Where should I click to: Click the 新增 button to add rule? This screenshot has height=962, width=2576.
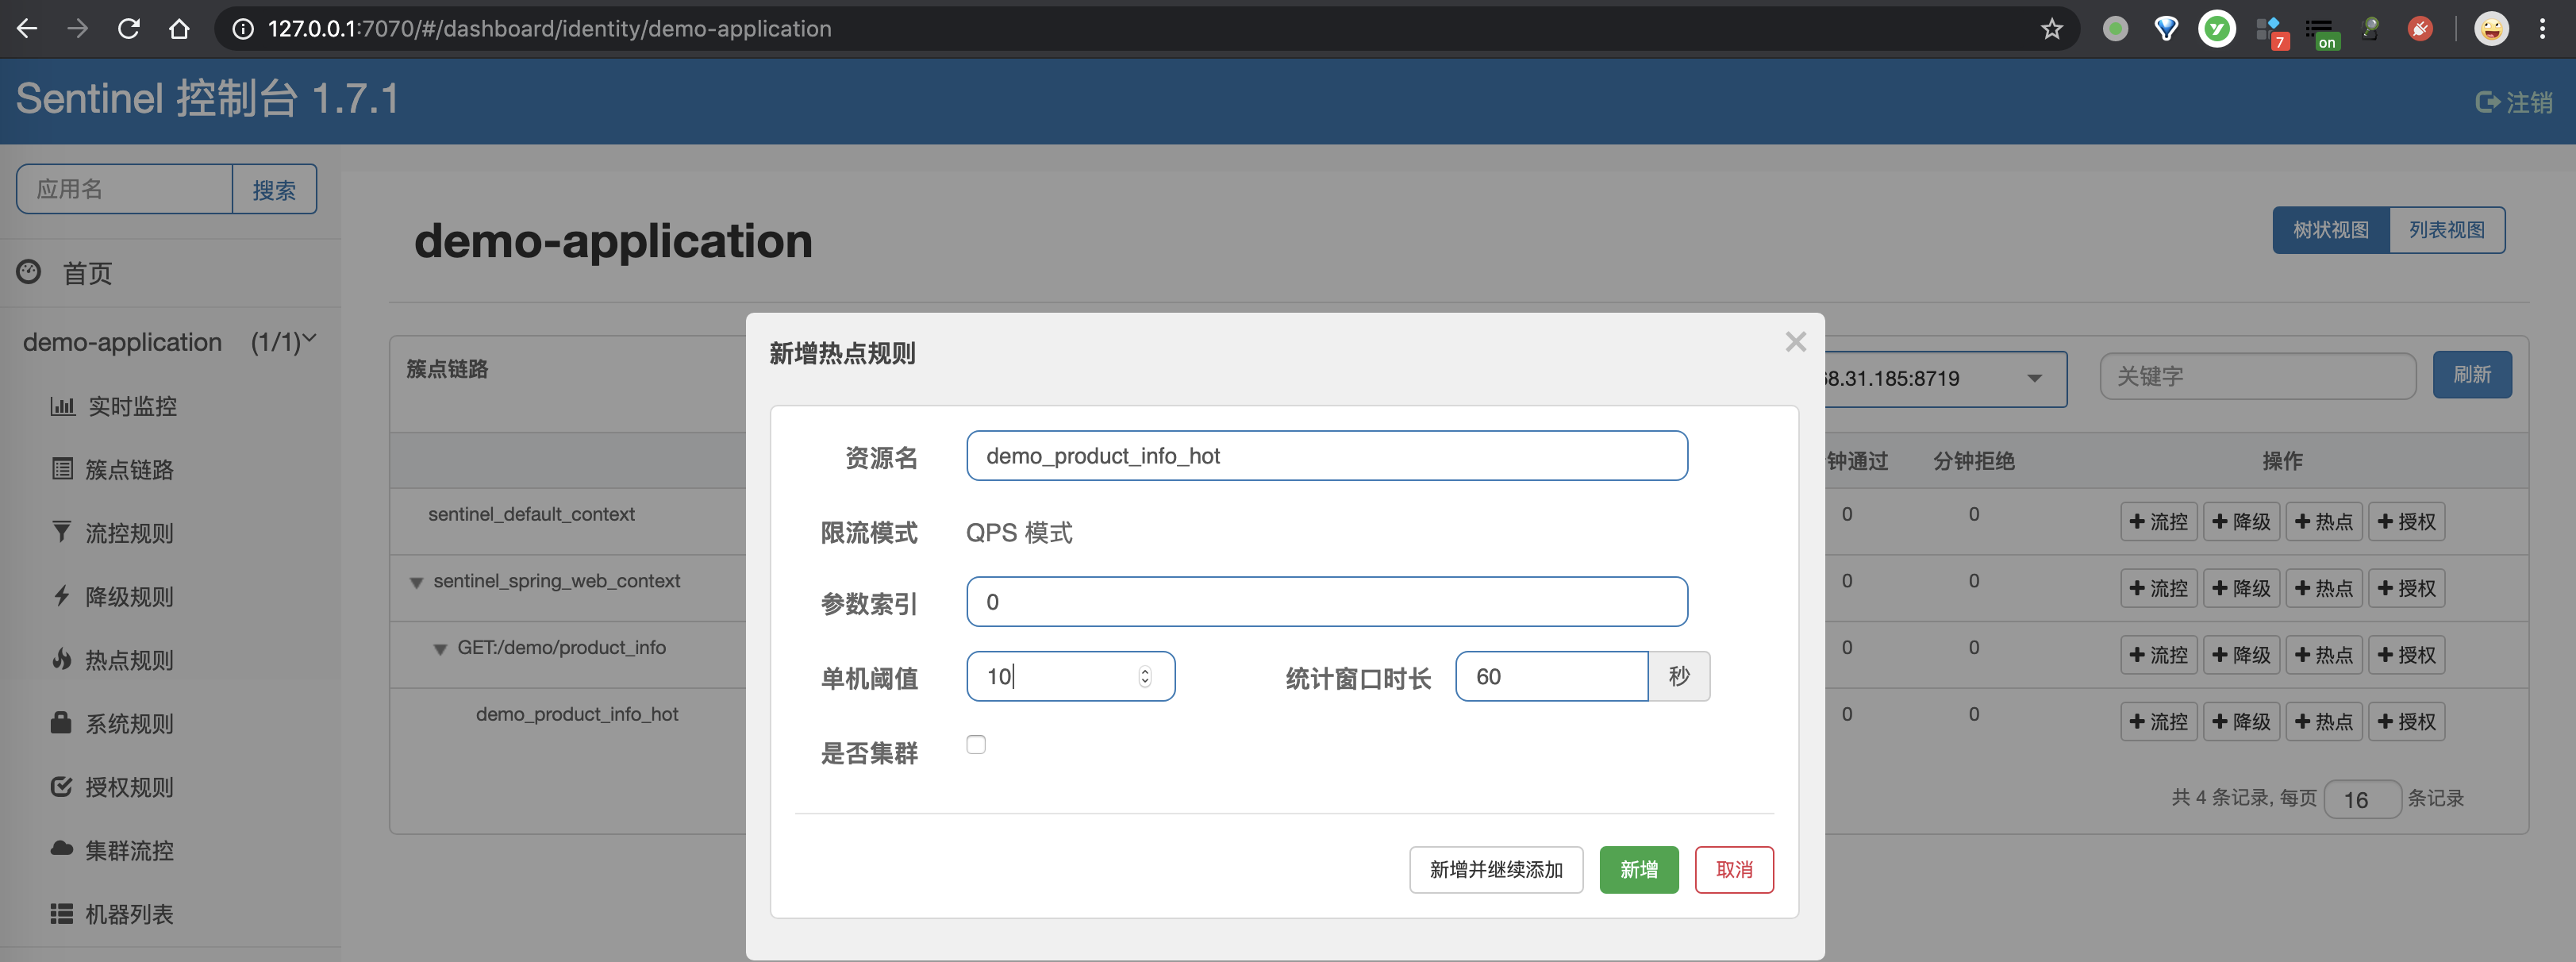click(1639, 870)
